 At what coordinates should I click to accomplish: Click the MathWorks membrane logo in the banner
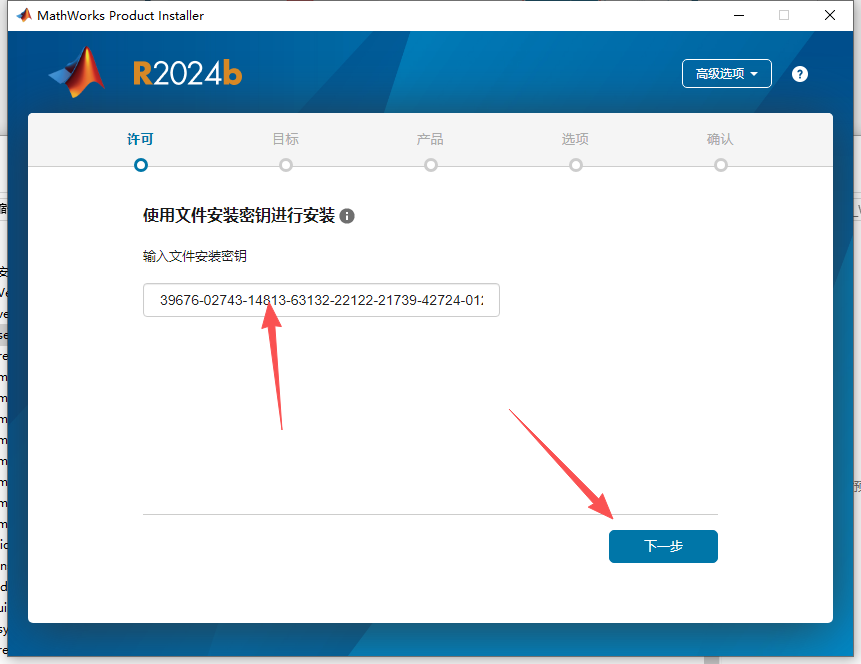(x=73, y=73)
